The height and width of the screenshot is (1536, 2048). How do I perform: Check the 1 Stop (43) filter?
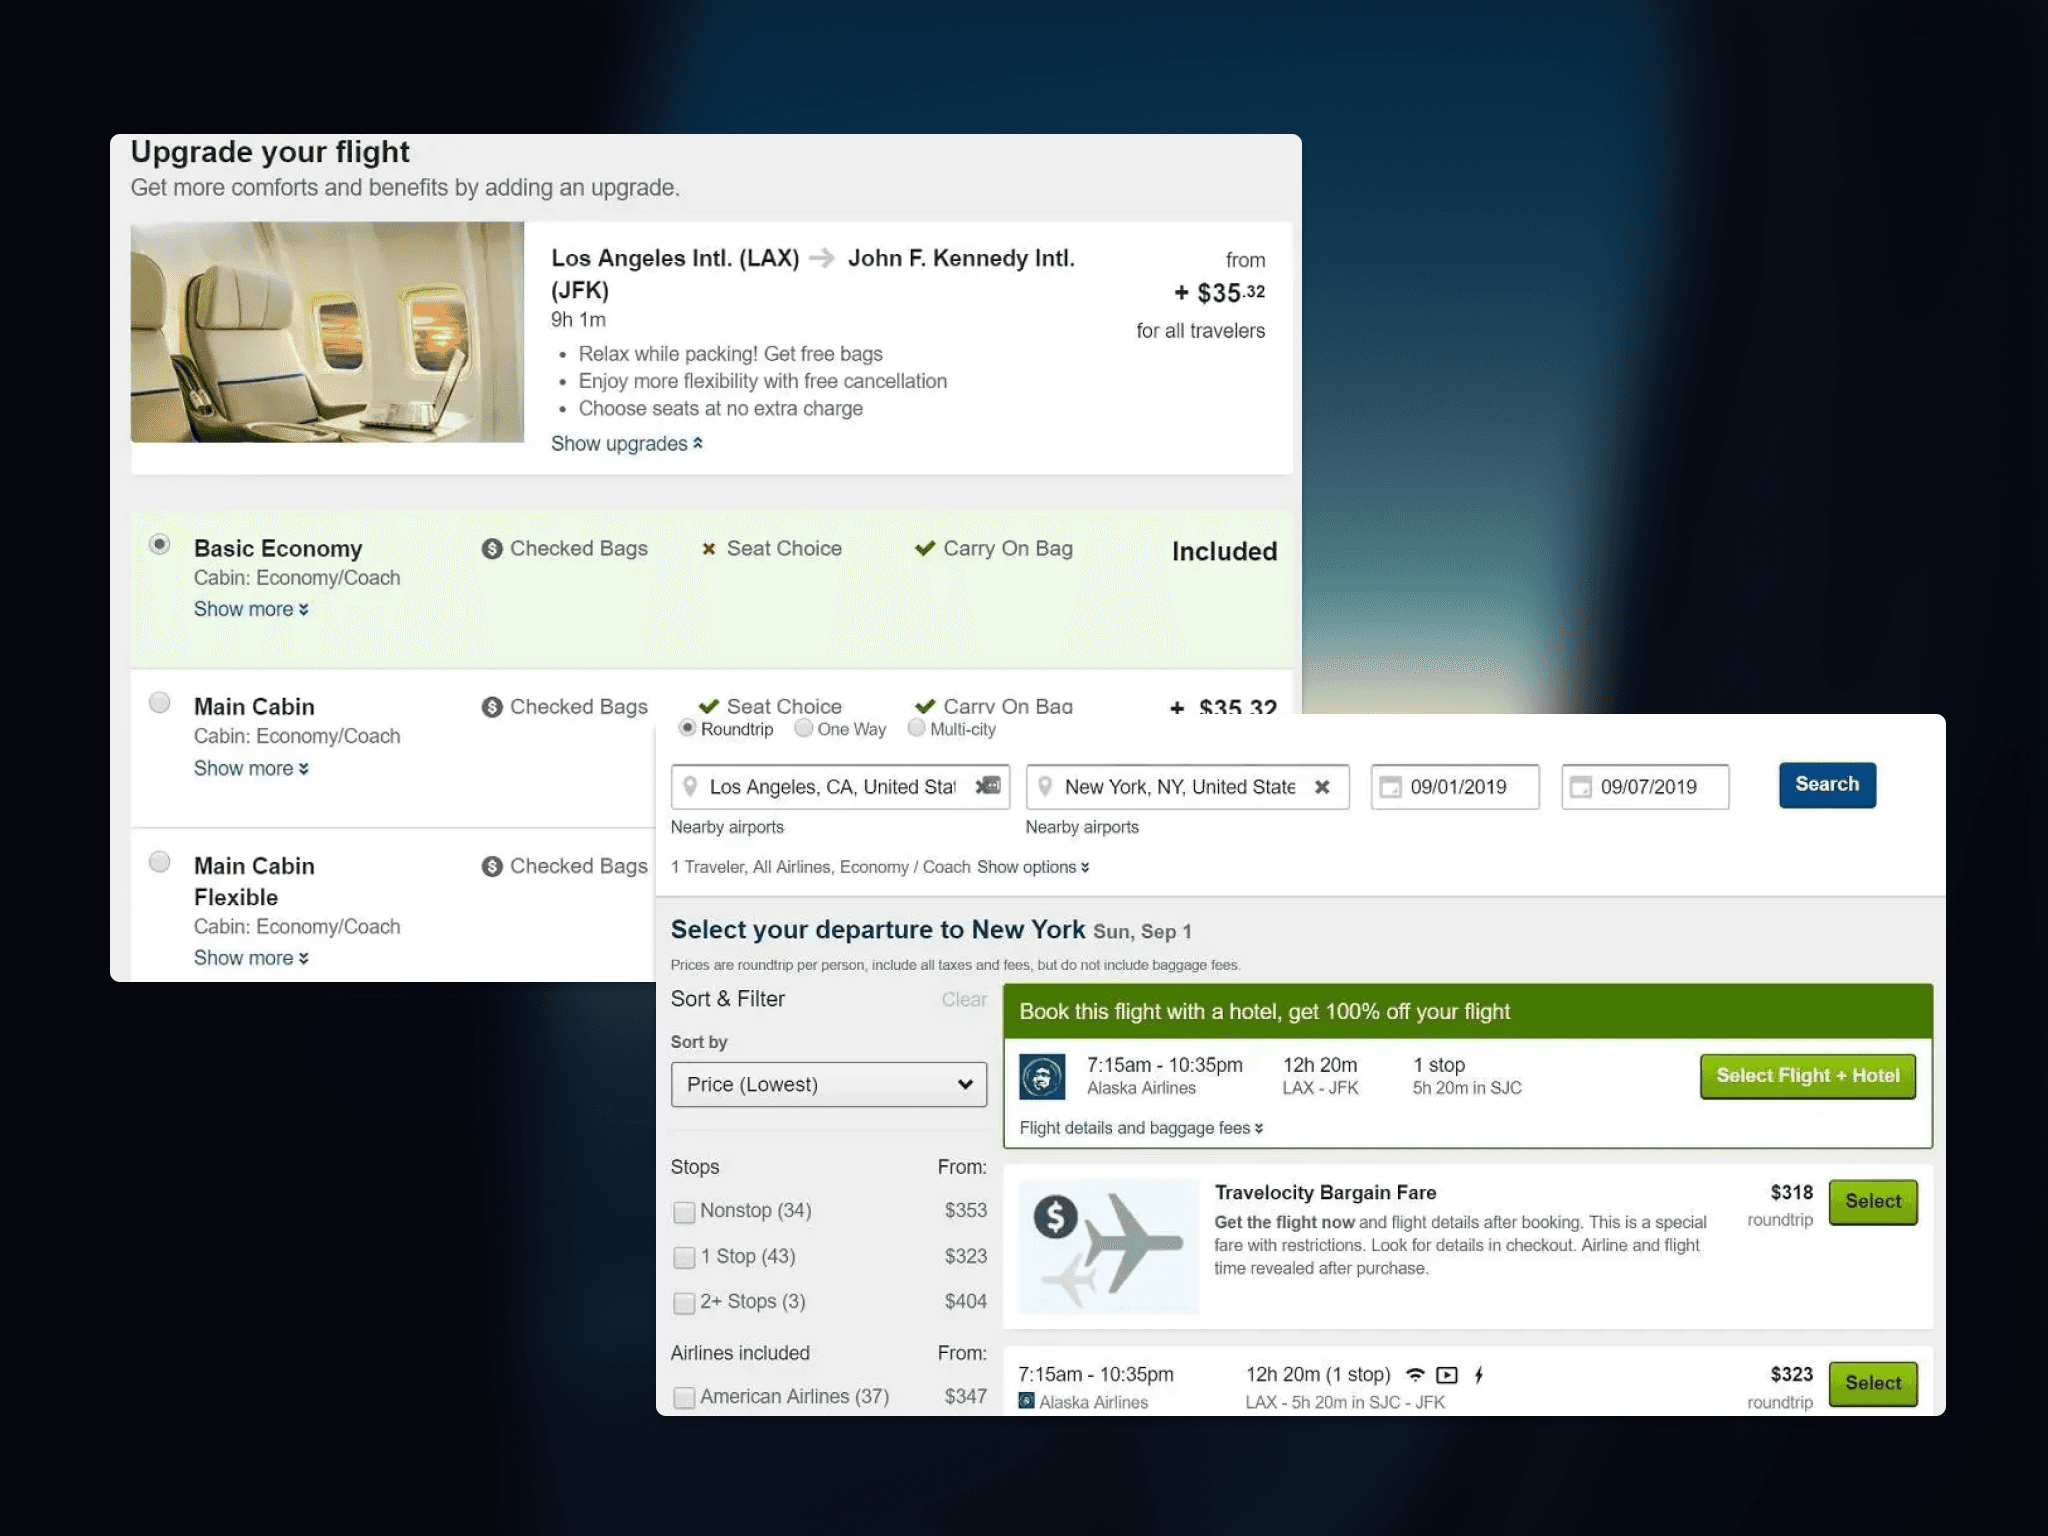click(684, 1257)
